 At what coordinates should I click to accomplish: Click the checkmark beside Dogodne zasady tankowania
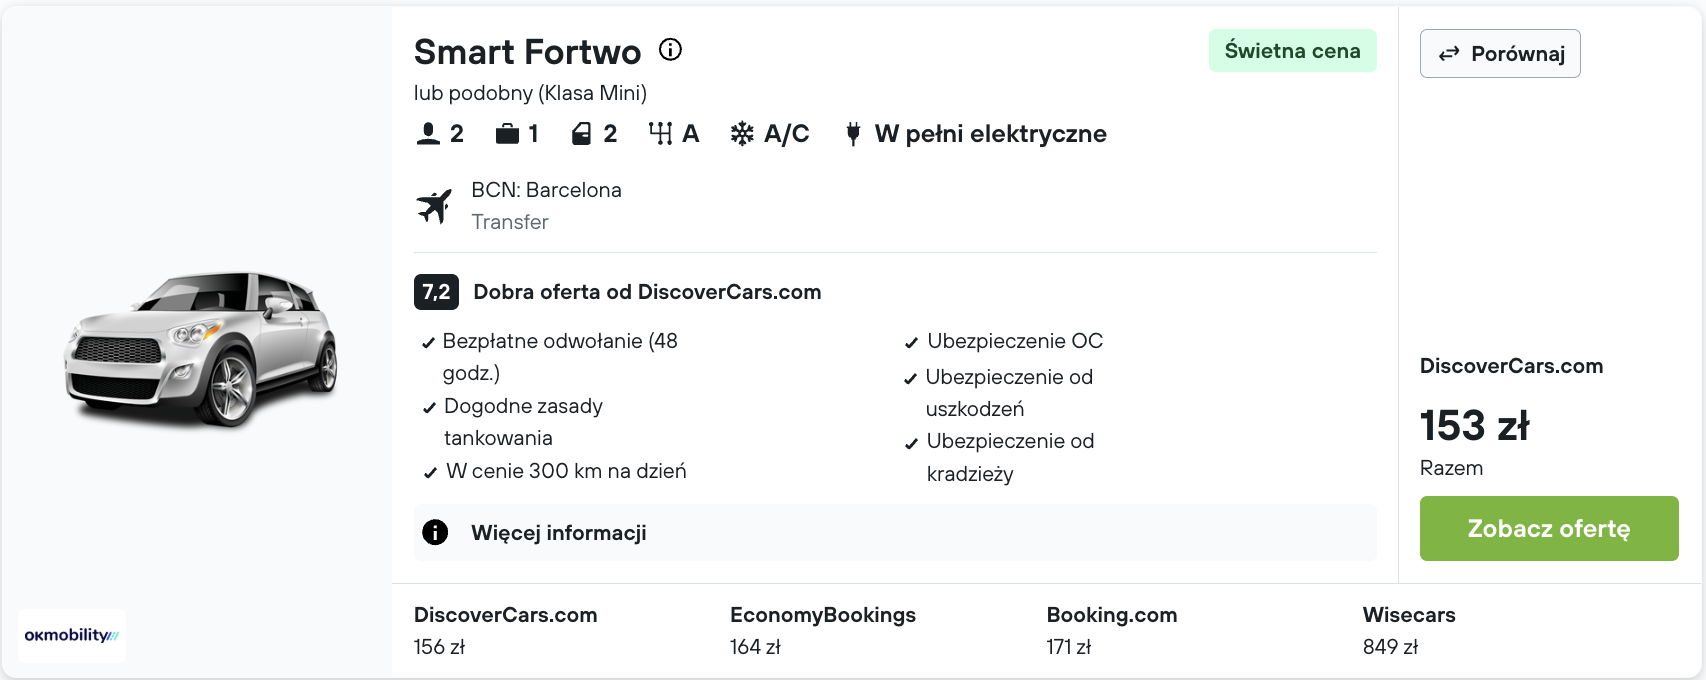429,408
